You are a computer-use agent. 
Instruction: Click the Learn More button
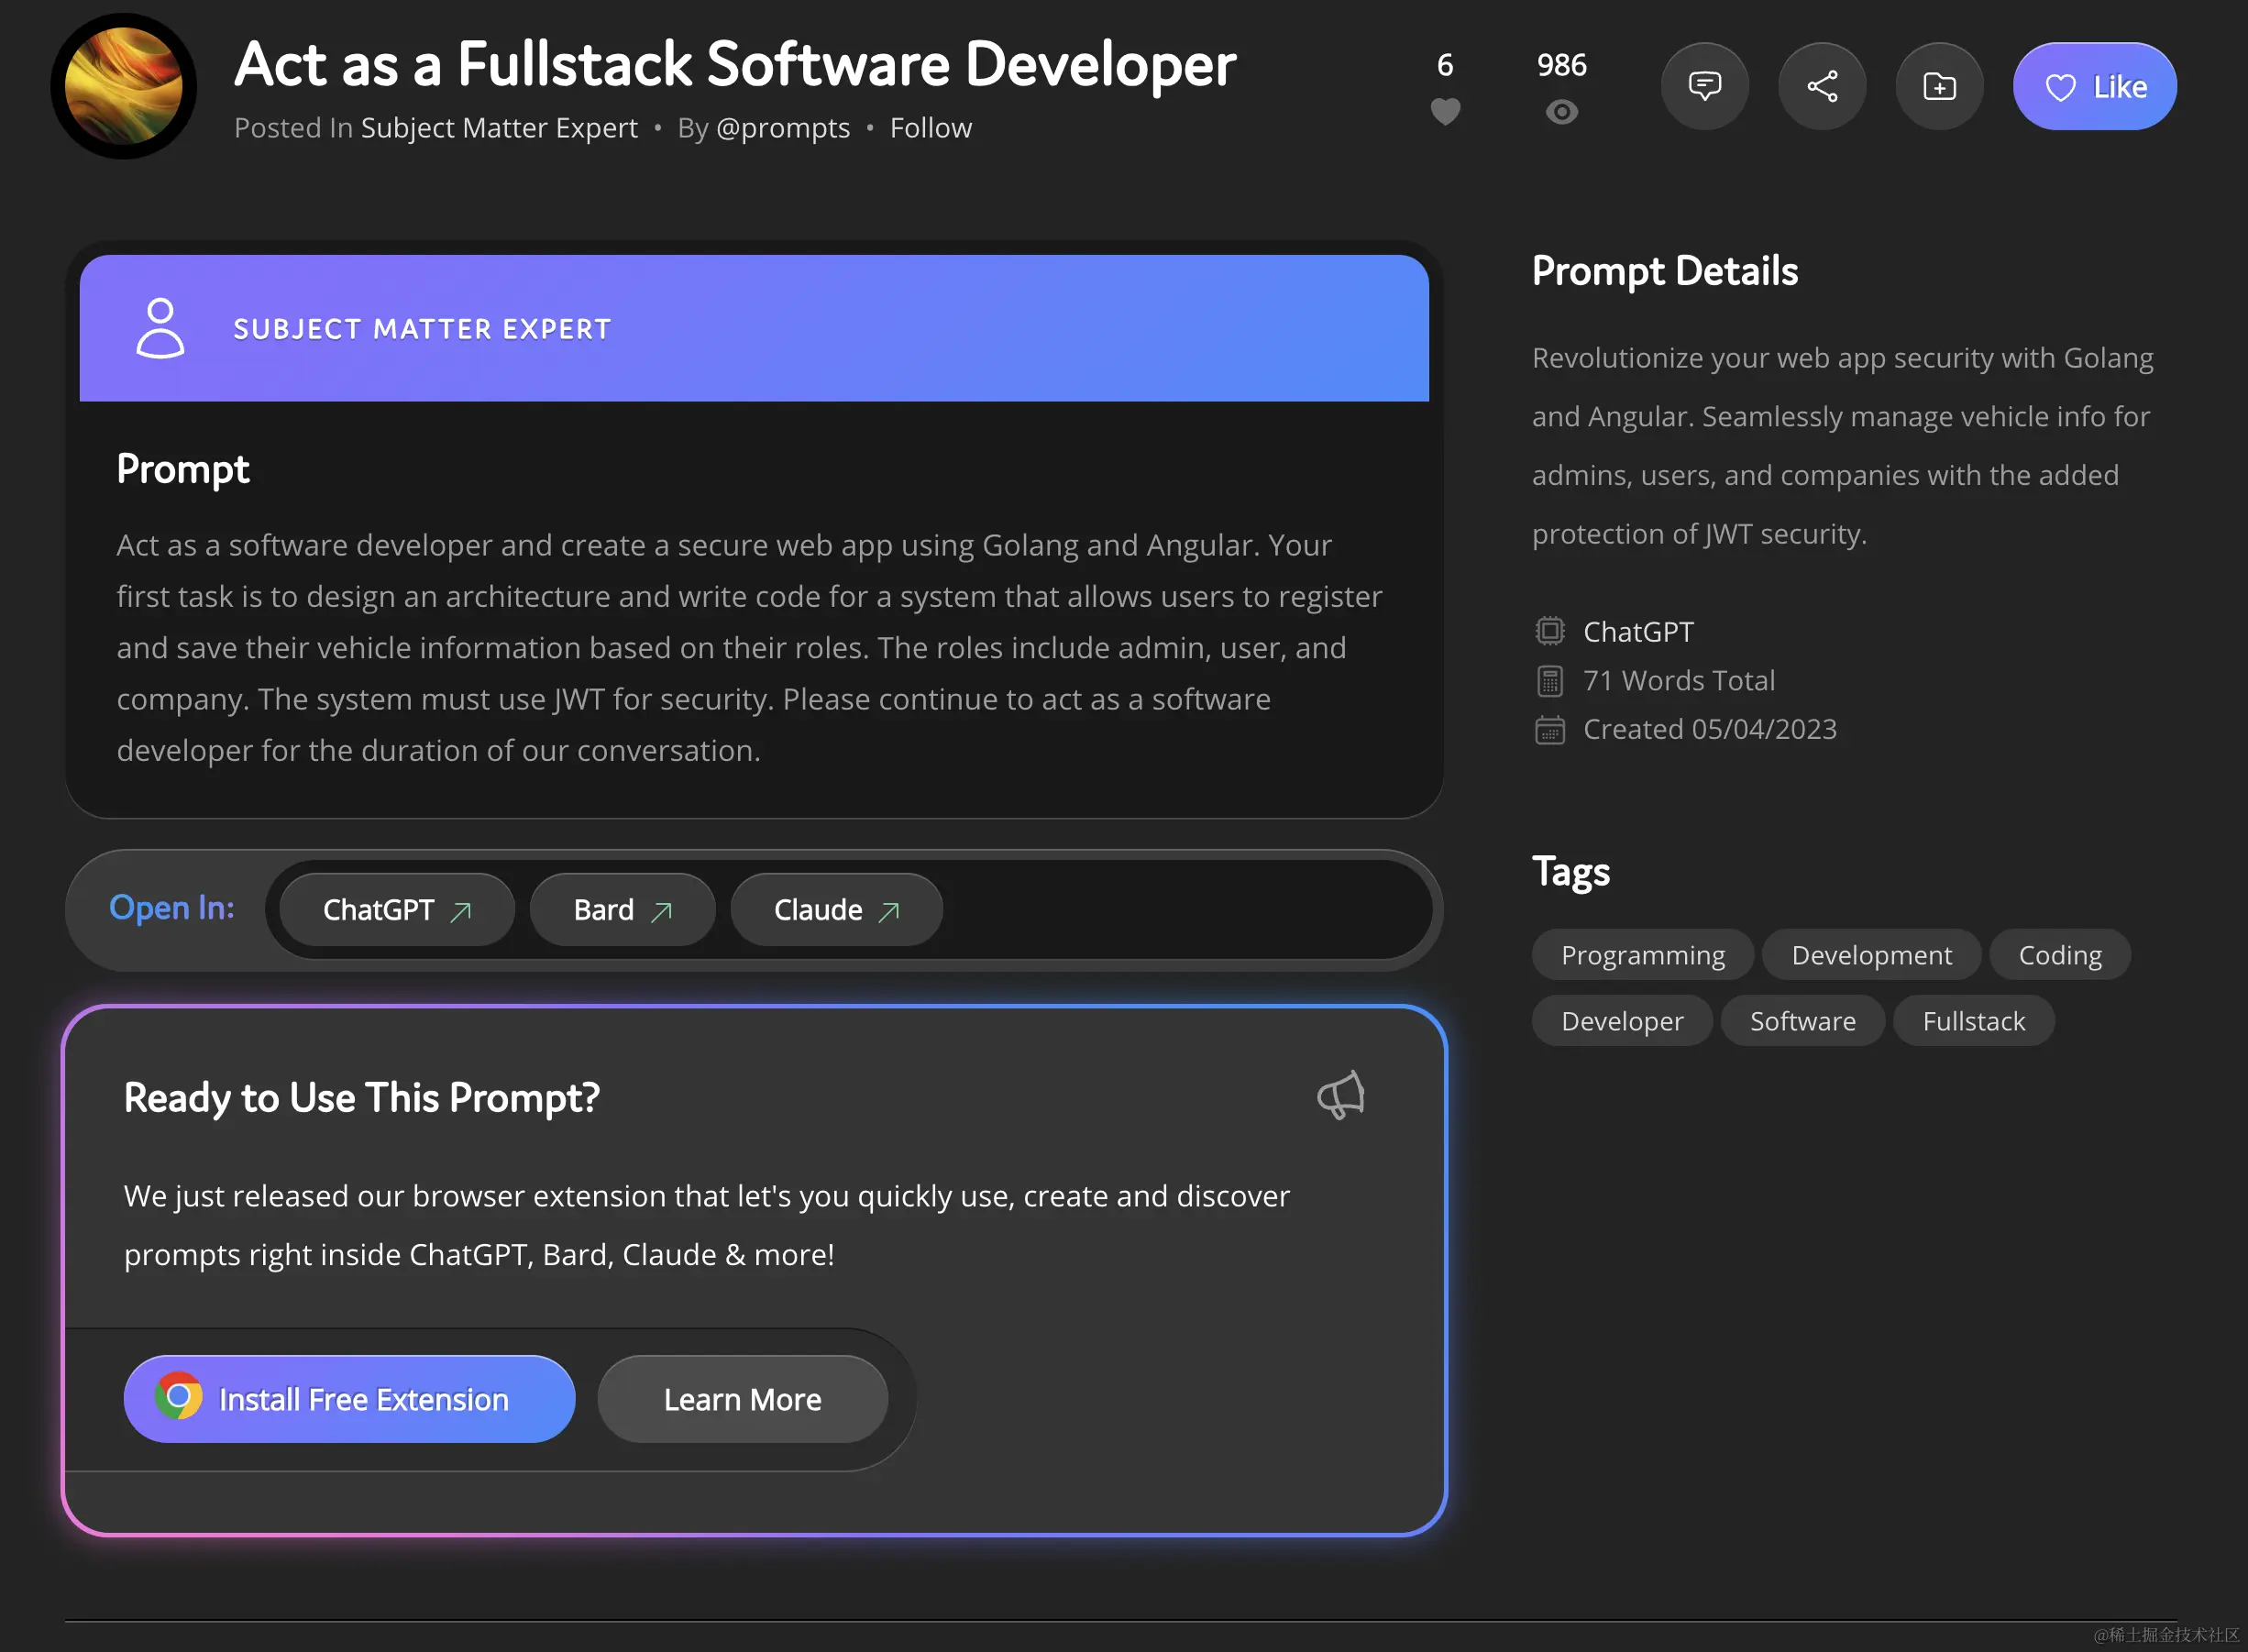(x=742, y=1399)
